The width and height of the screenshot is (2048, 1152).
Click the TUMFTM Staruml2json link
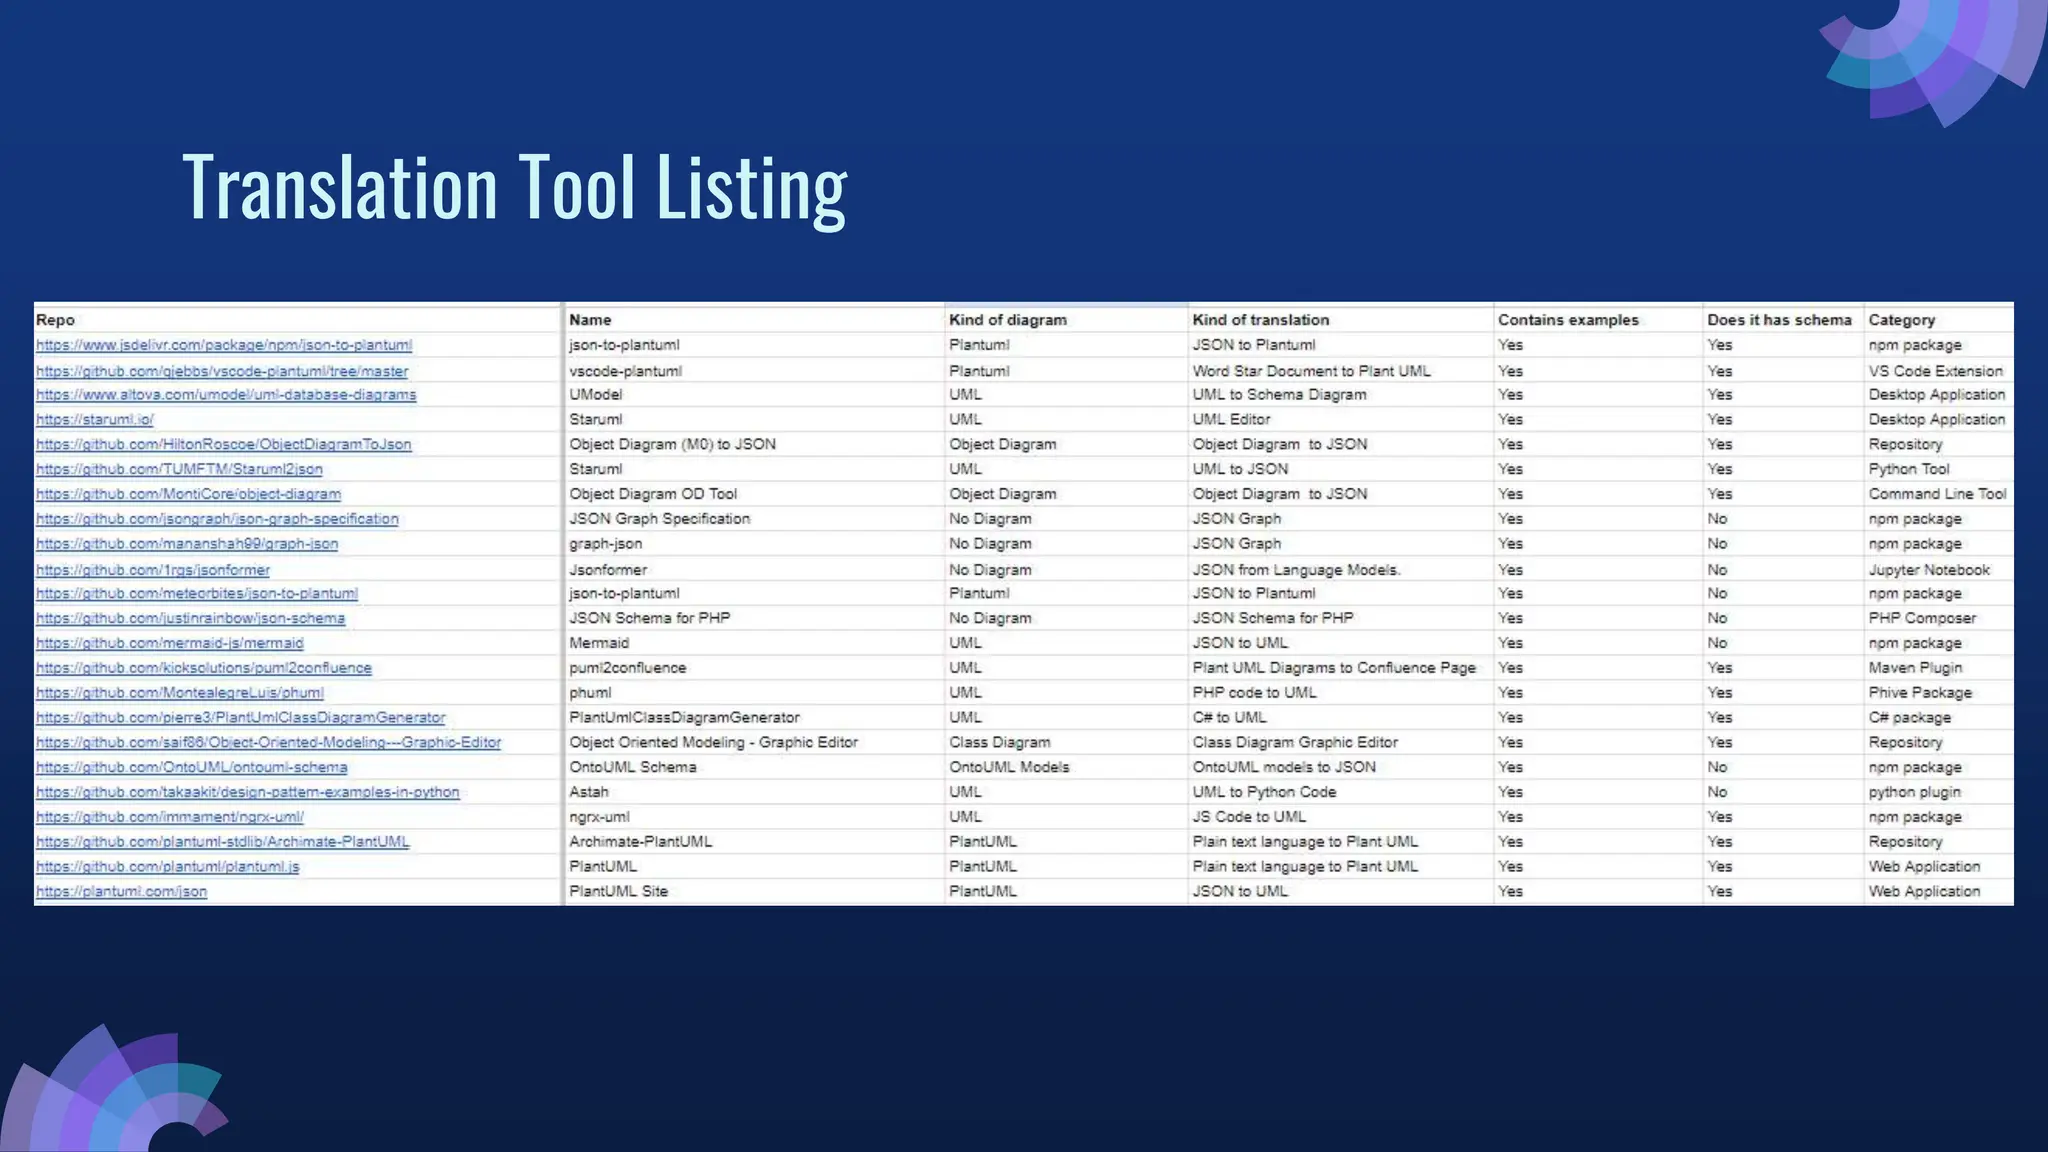click(179, 469)
